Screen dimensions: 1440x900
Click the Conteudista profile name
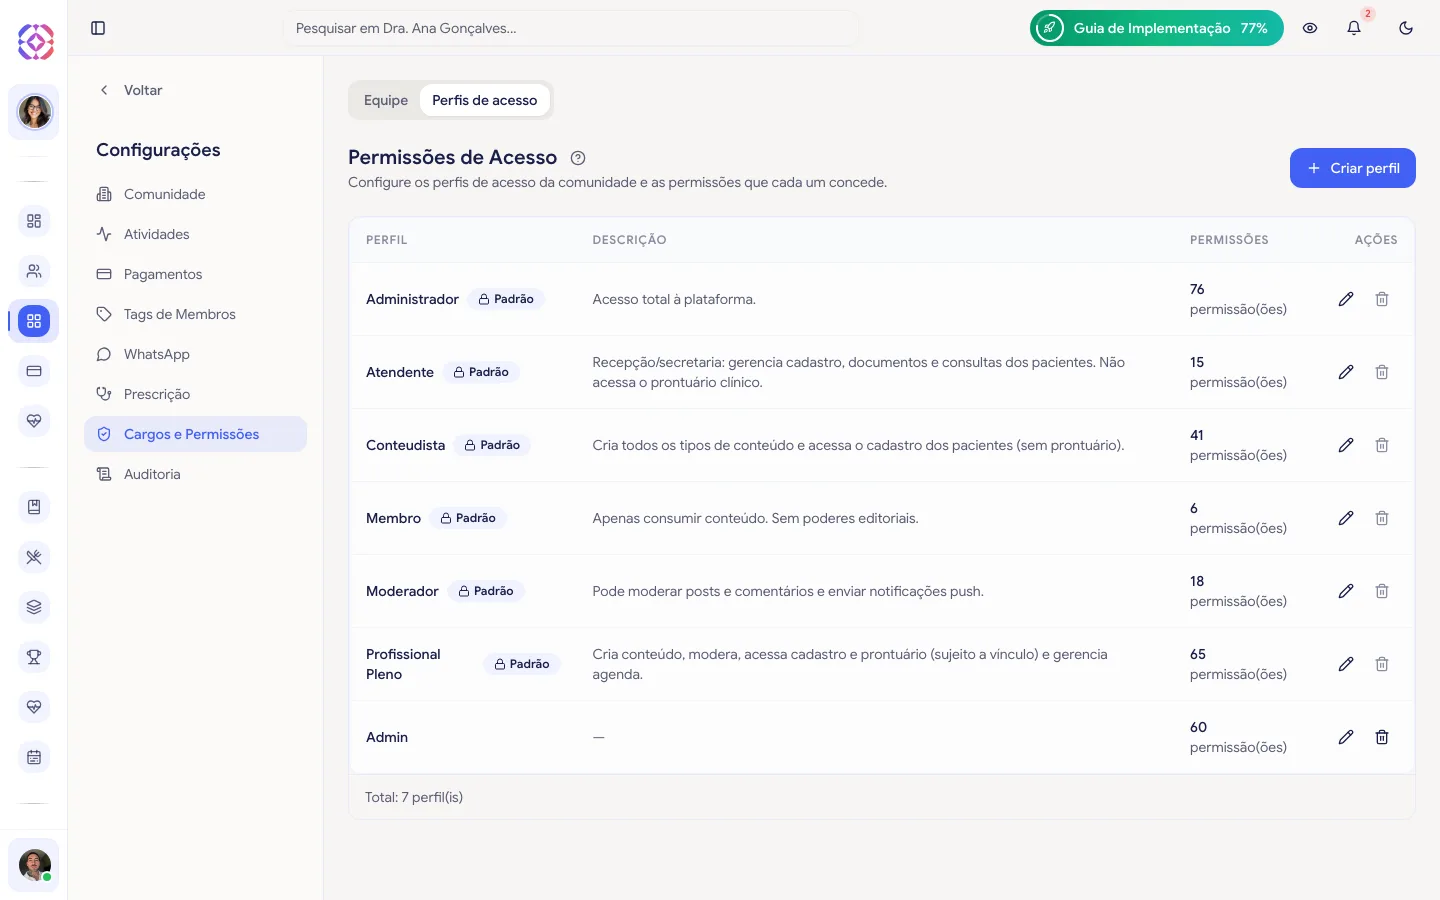[405, 445]
